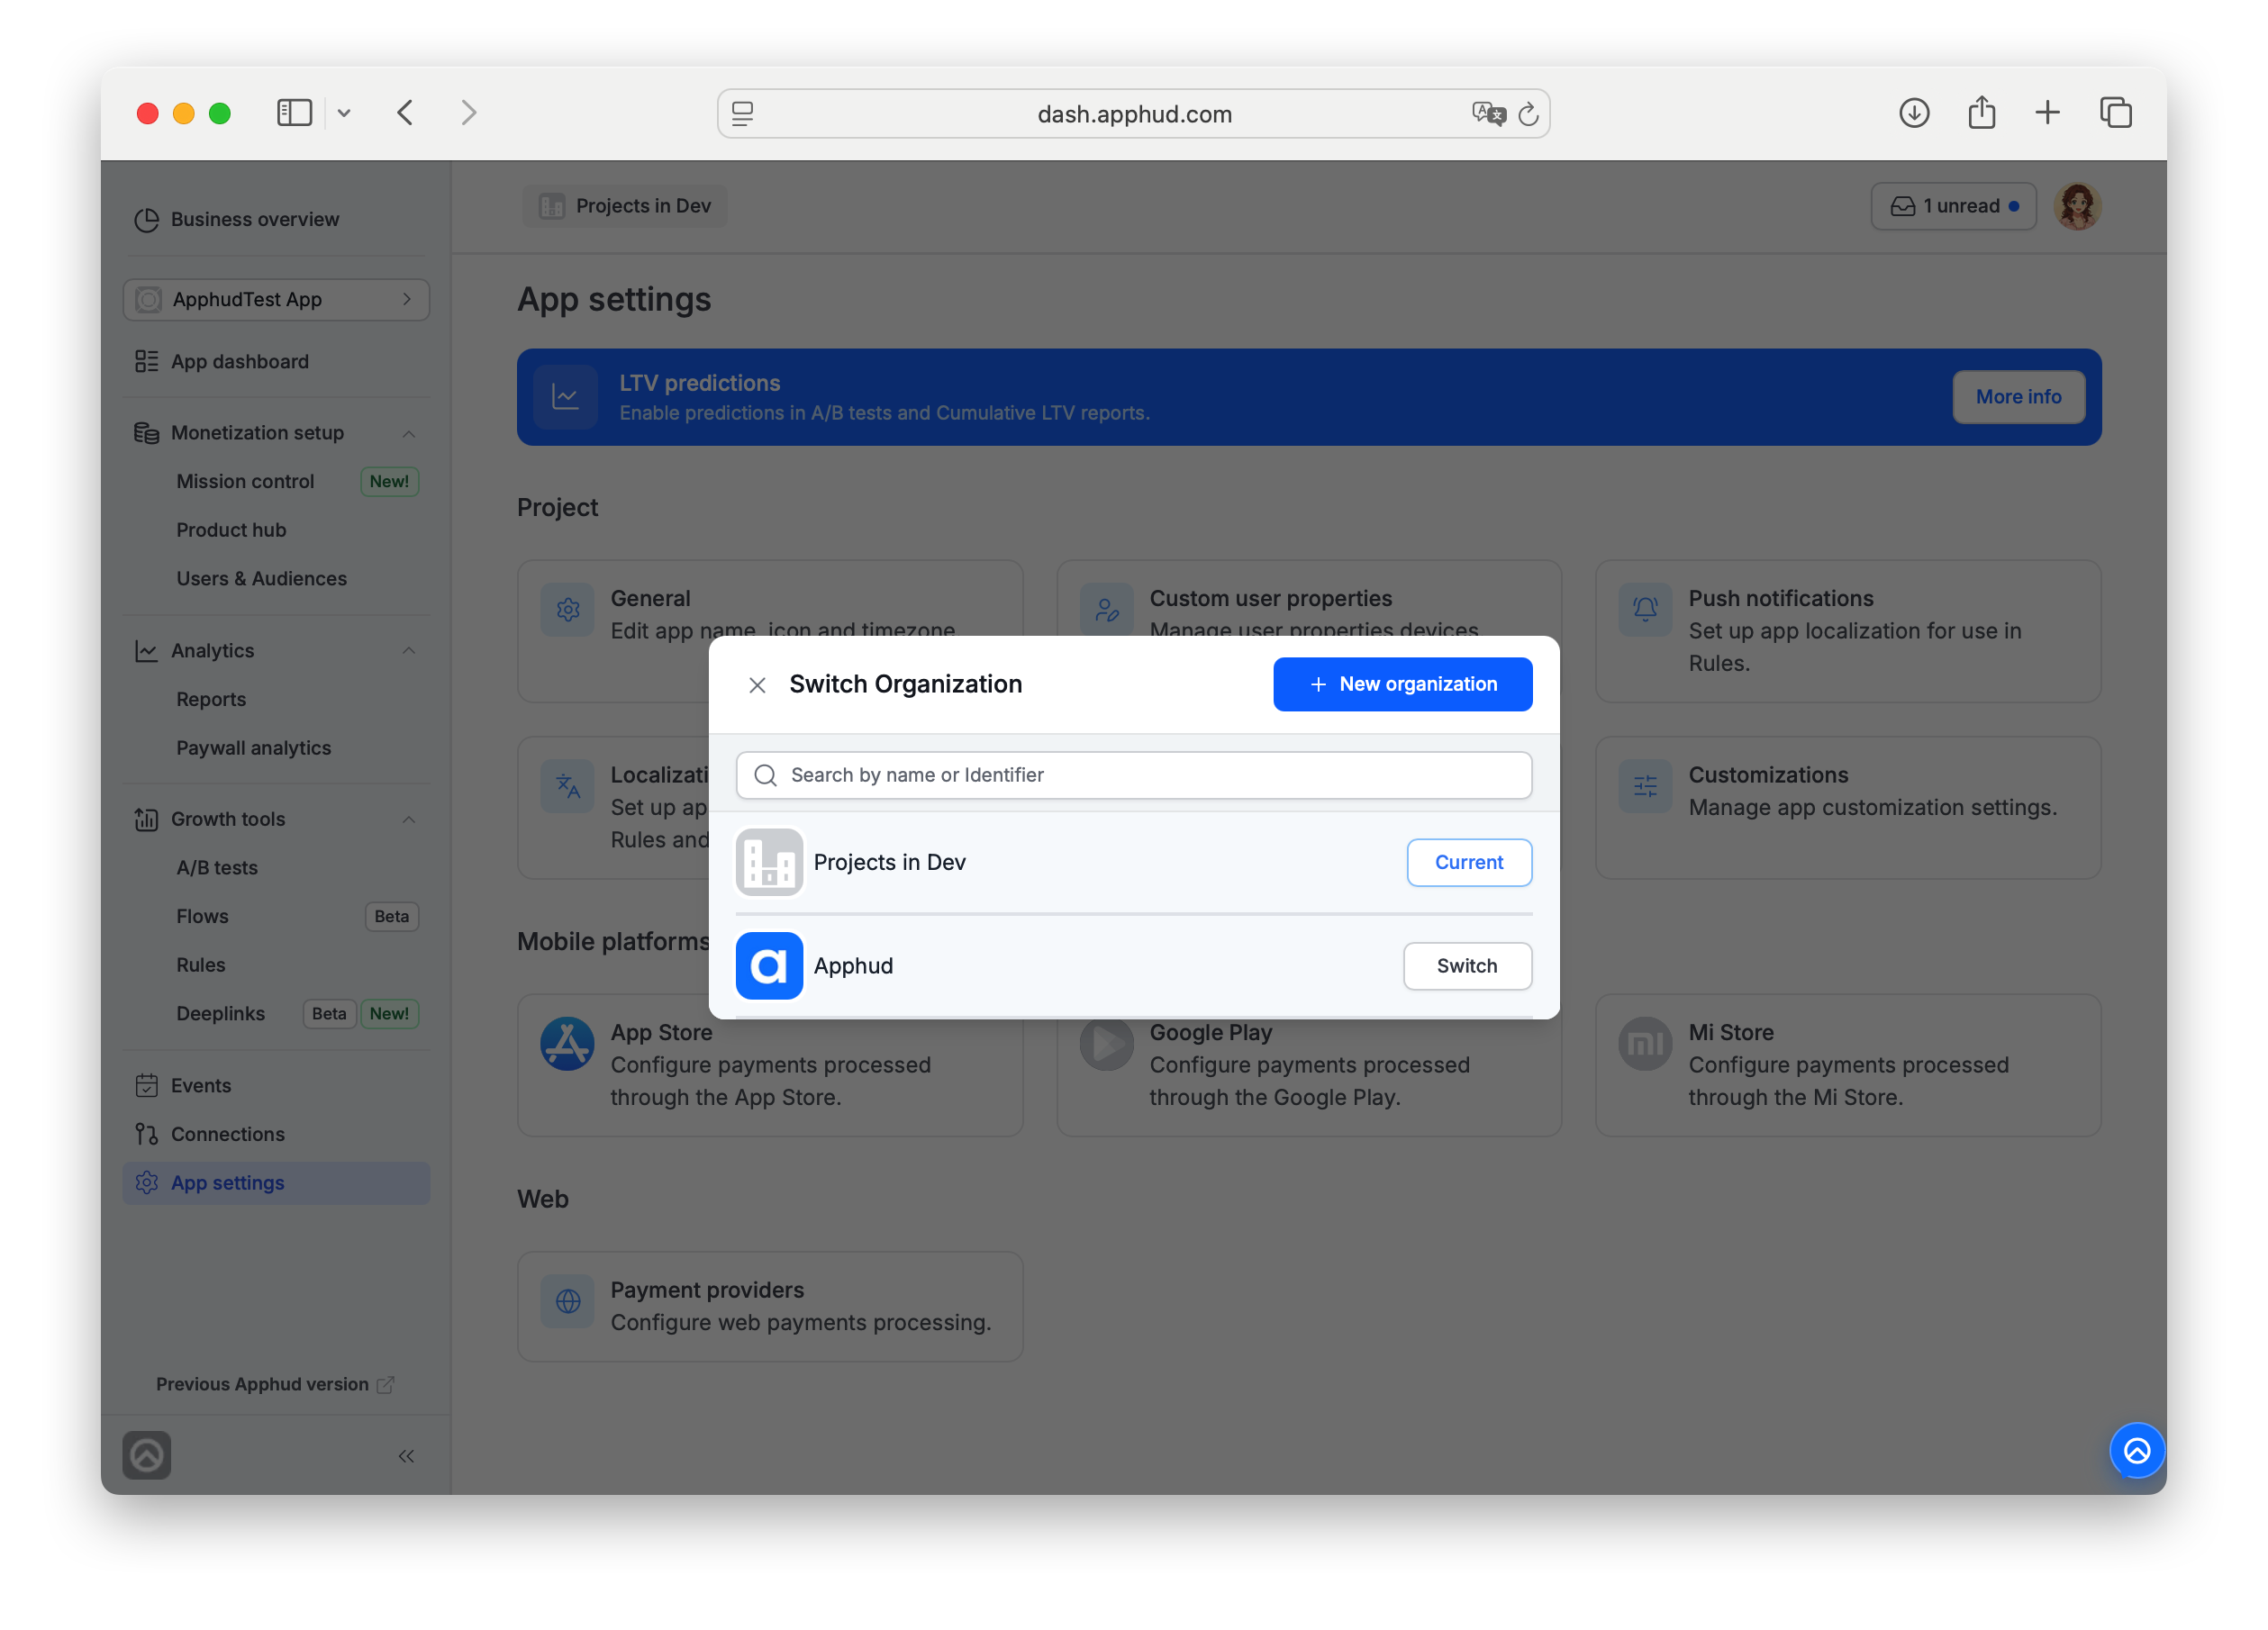Image resolution: width=2268 pixels, height=1630 pixels.
Task: Close the Switch Organization dialog
Action: [x=757, y=685]
